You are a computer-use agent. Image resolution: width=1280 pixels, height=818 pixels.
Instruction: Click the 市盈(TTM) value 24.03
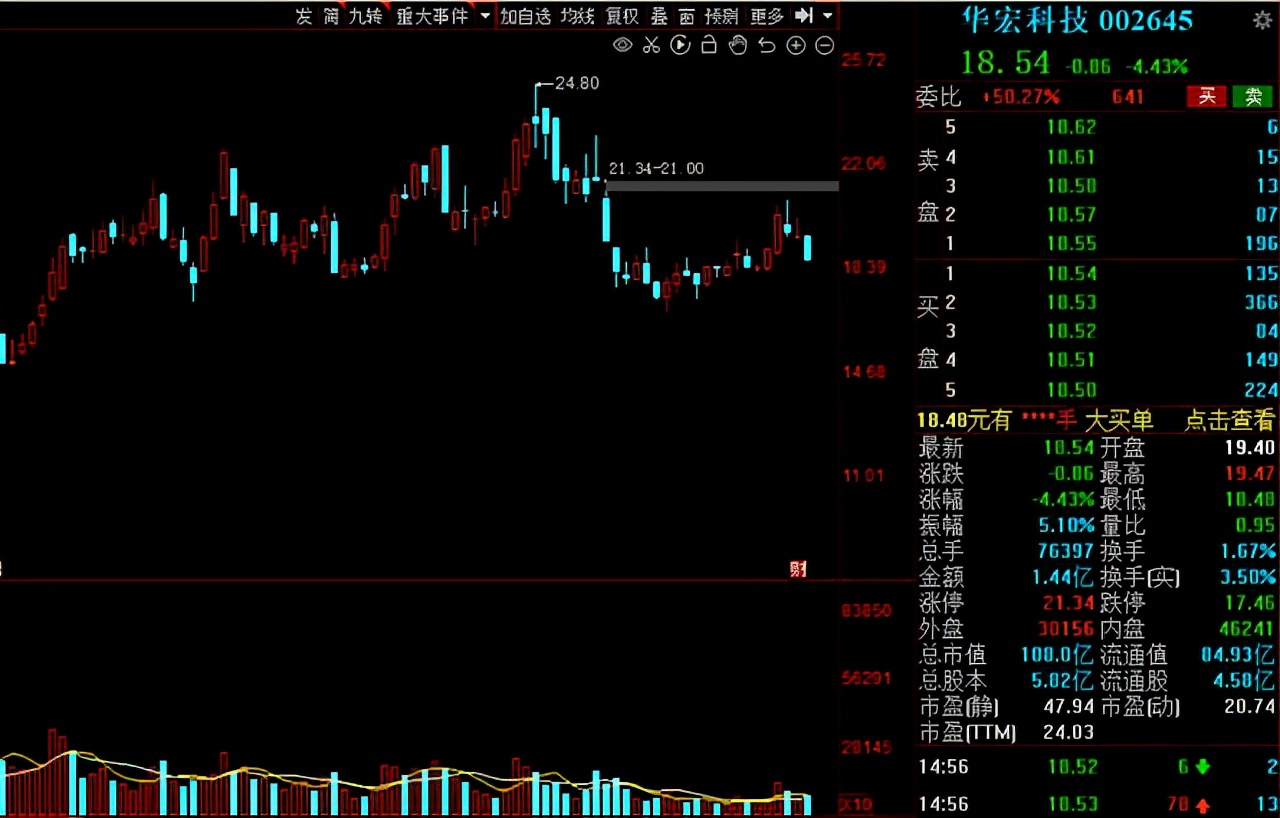tap(1068, 733)
